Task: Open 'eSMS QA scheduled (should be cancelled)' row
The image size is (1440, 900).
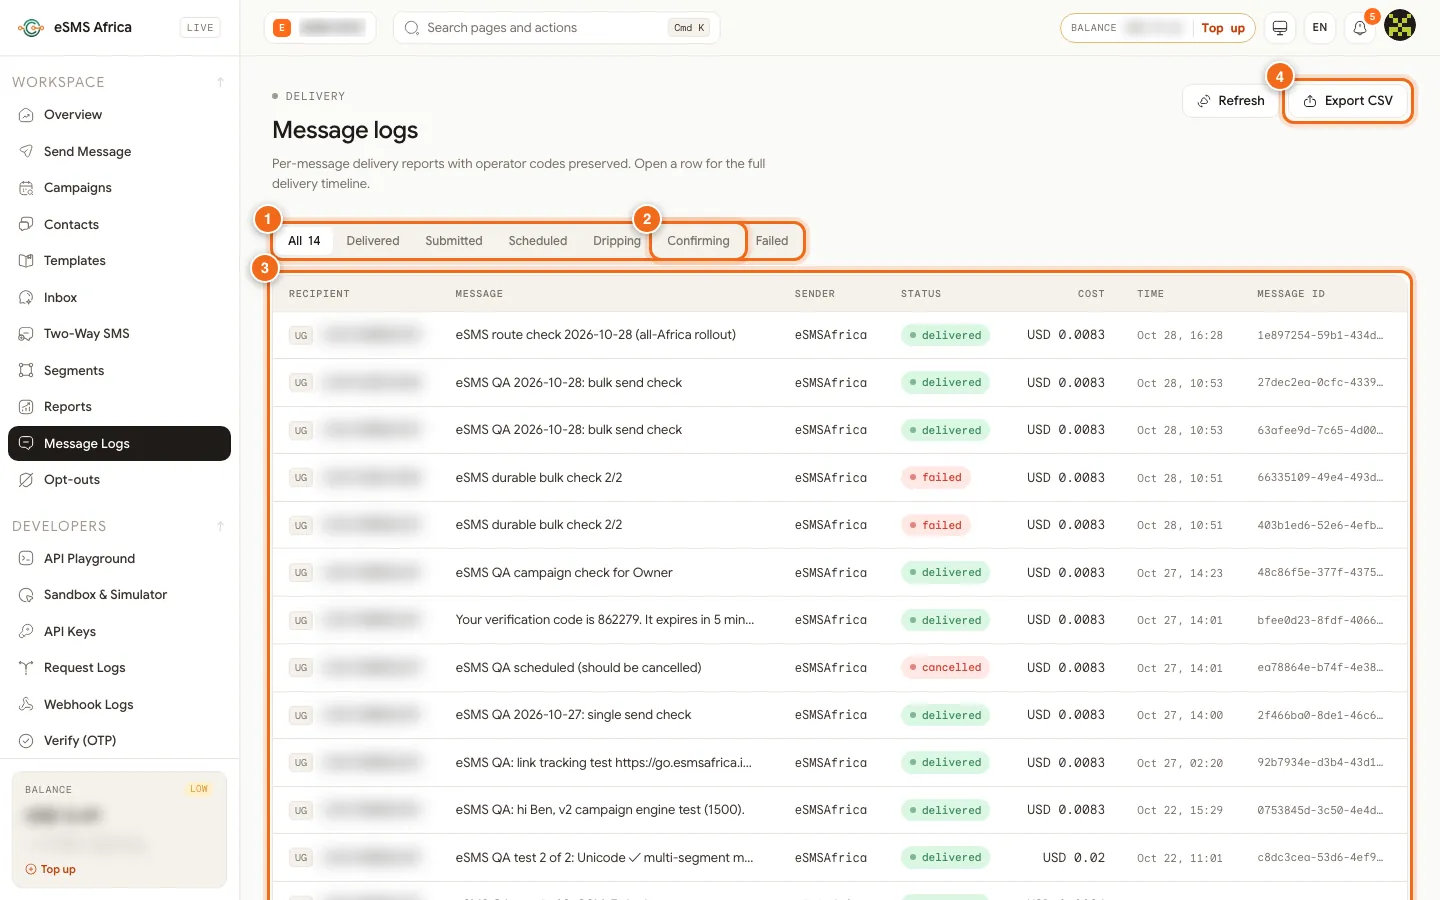Action: click(839, 668)
